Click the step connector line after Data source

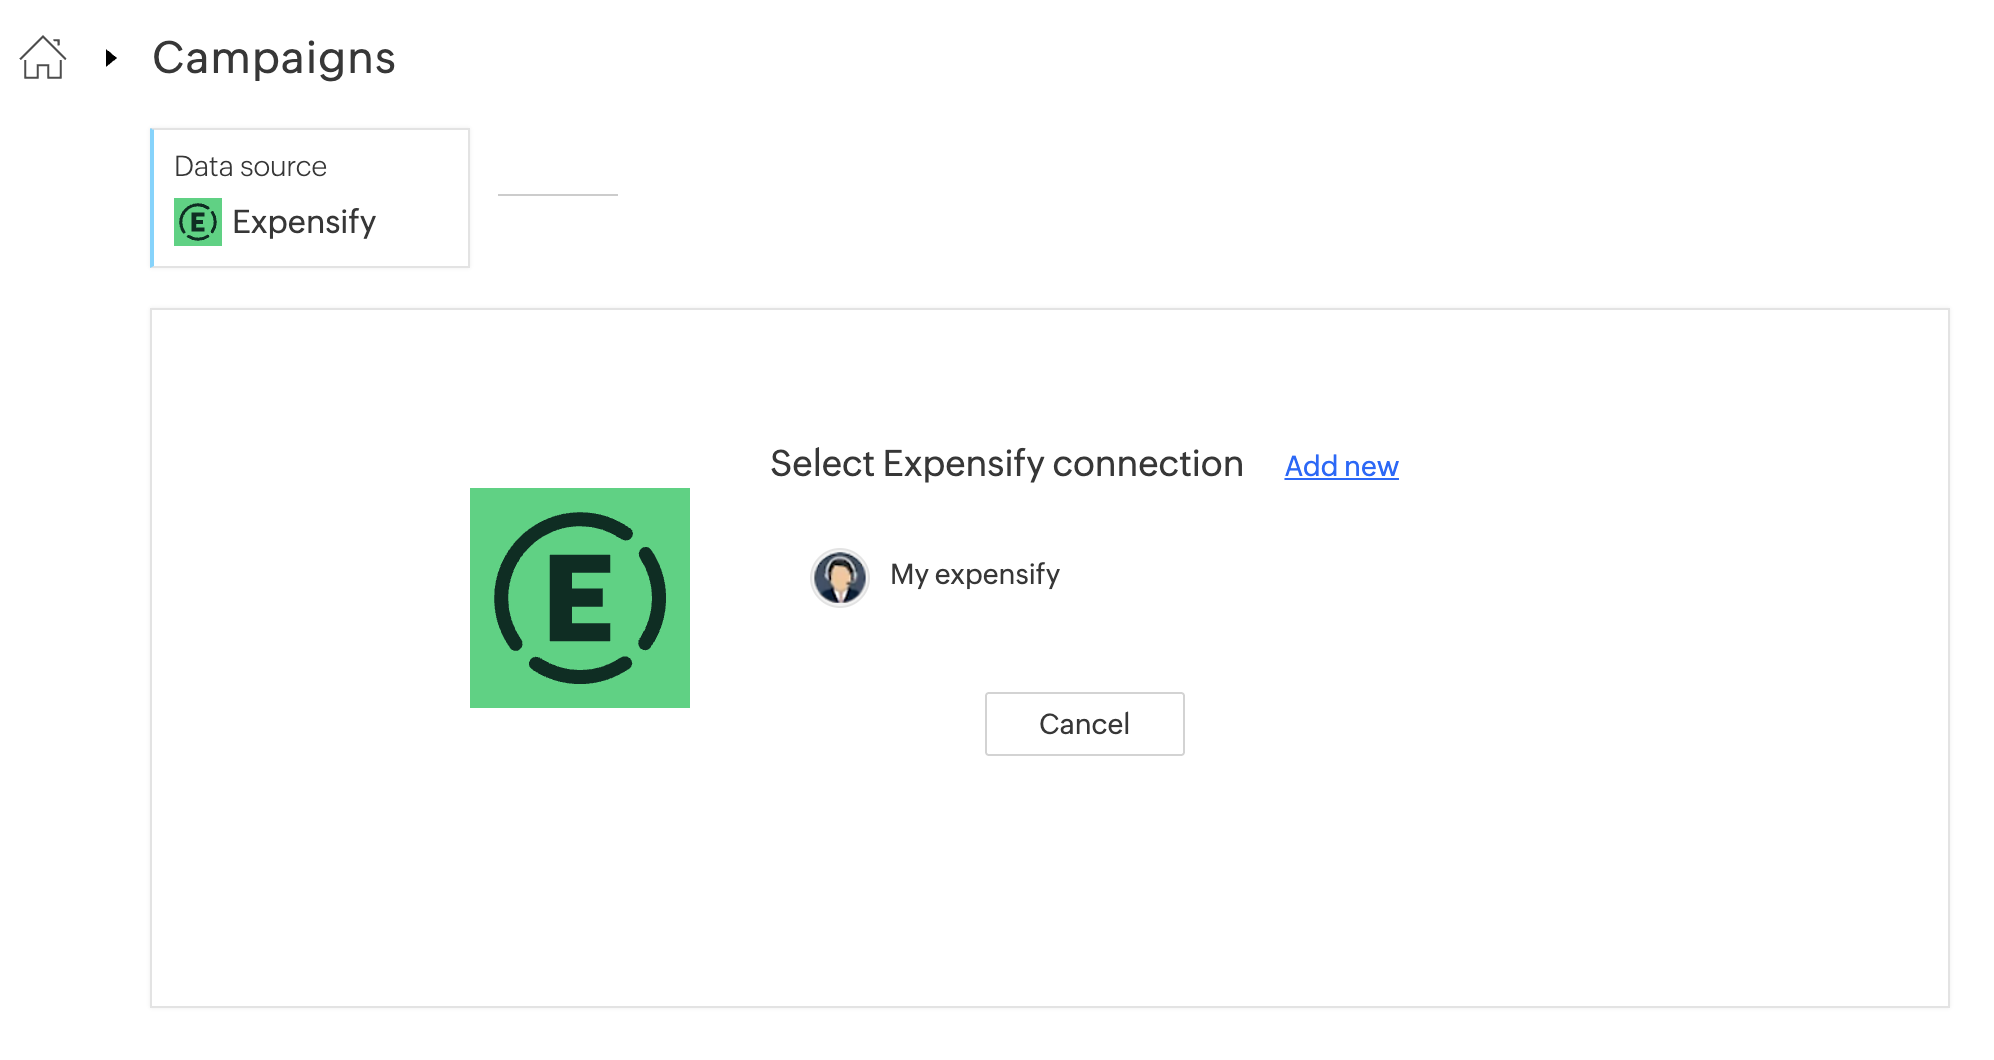click(x=558, y=195)
